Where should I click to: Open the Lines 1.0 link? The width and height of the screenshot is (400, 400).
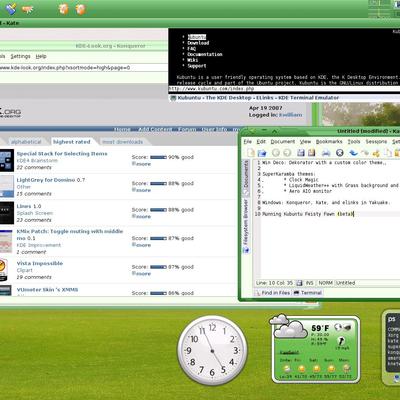point(29,206)
